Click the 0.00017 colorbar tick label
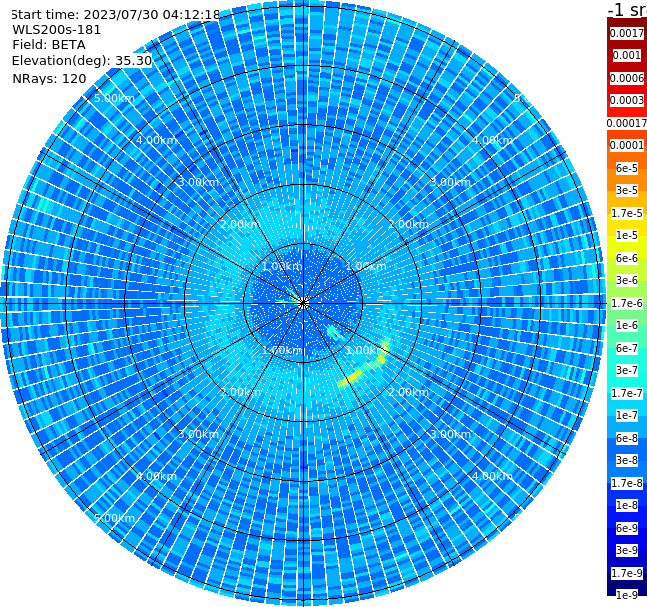The image size is (647, 607). pos(627,123)
